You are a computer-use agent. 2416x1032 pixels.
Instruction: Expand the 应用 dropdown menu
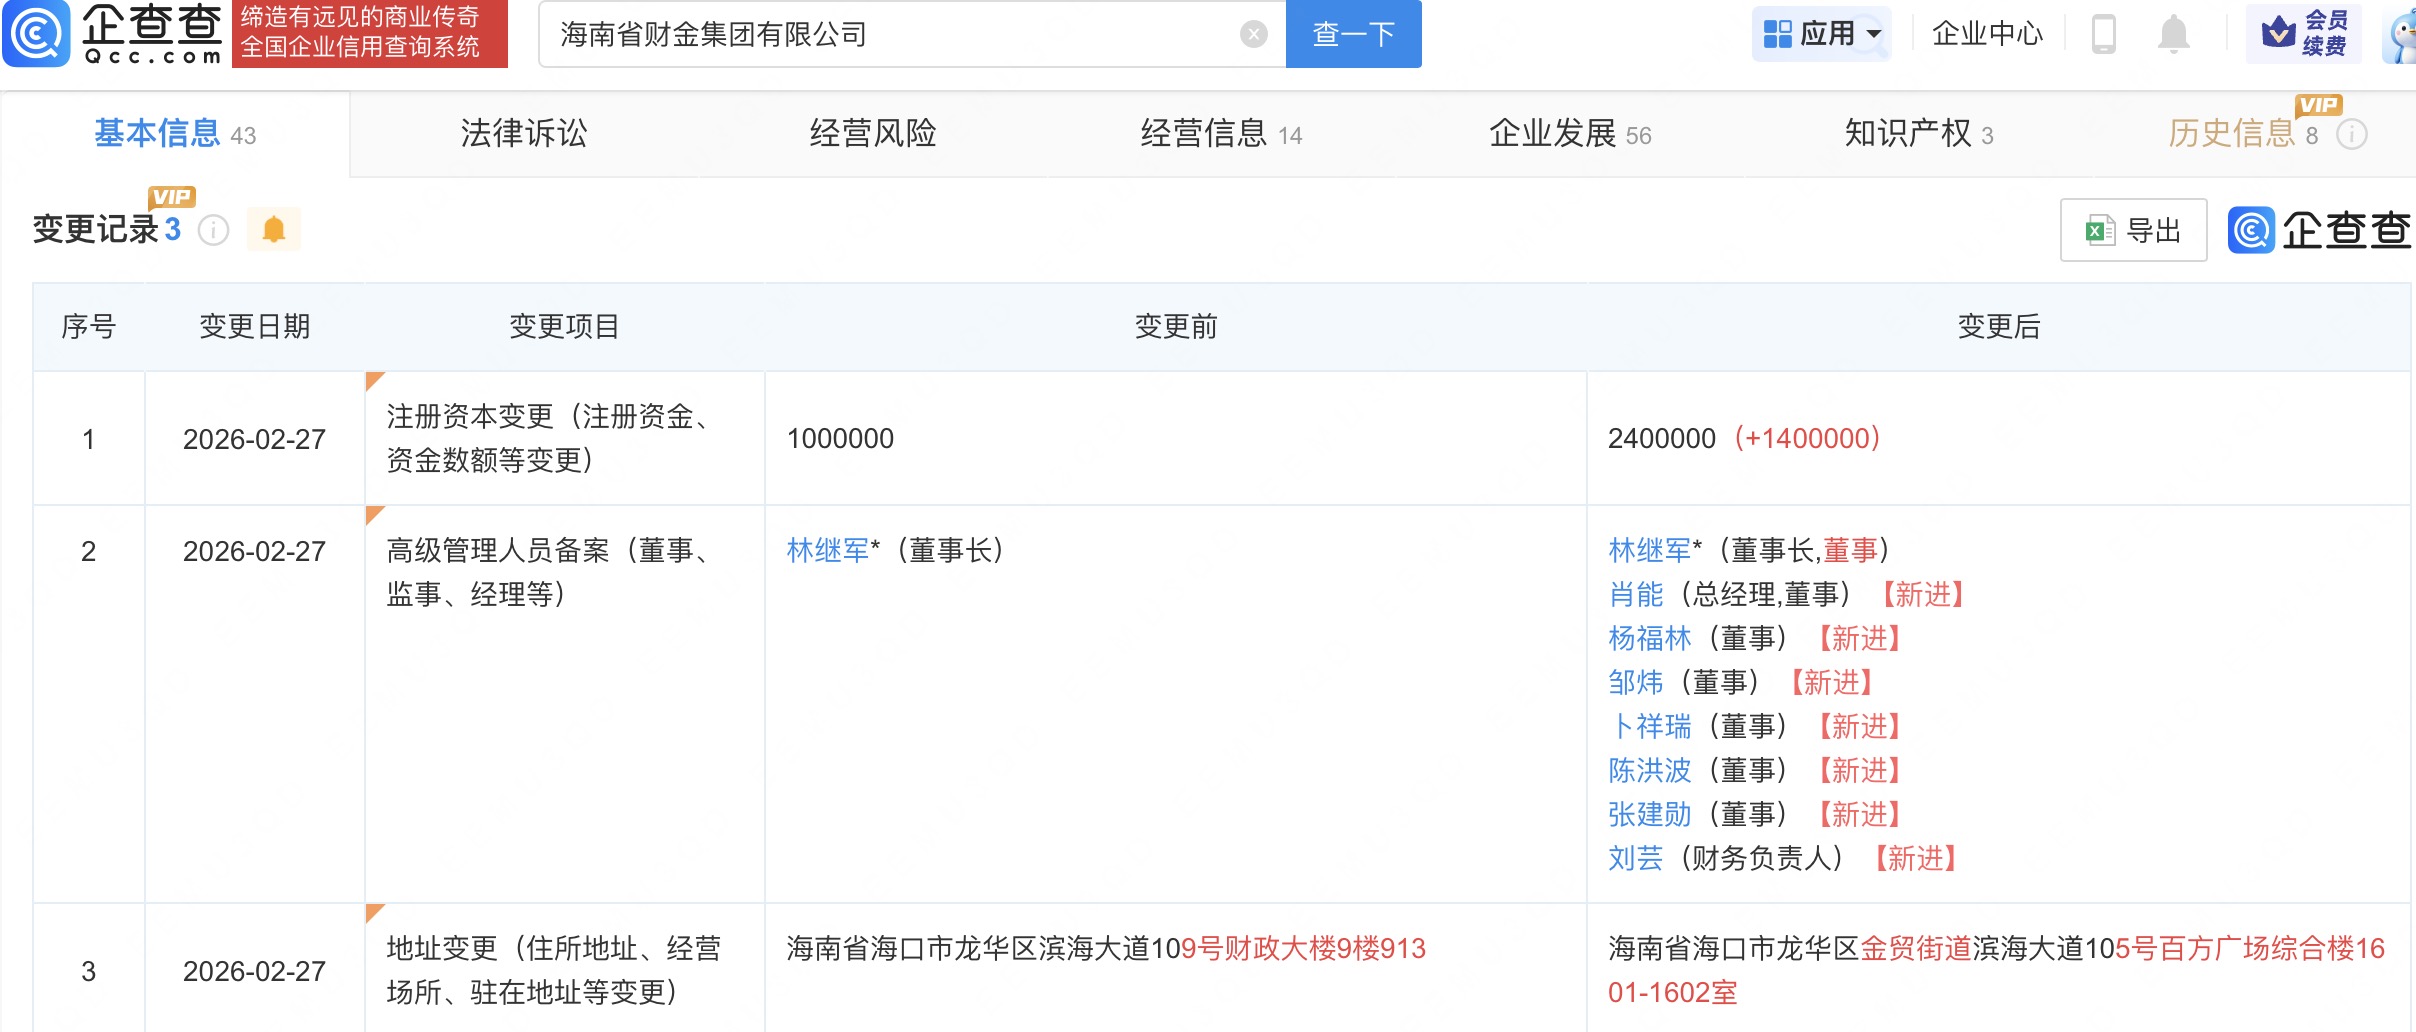tap(1821, 34)
